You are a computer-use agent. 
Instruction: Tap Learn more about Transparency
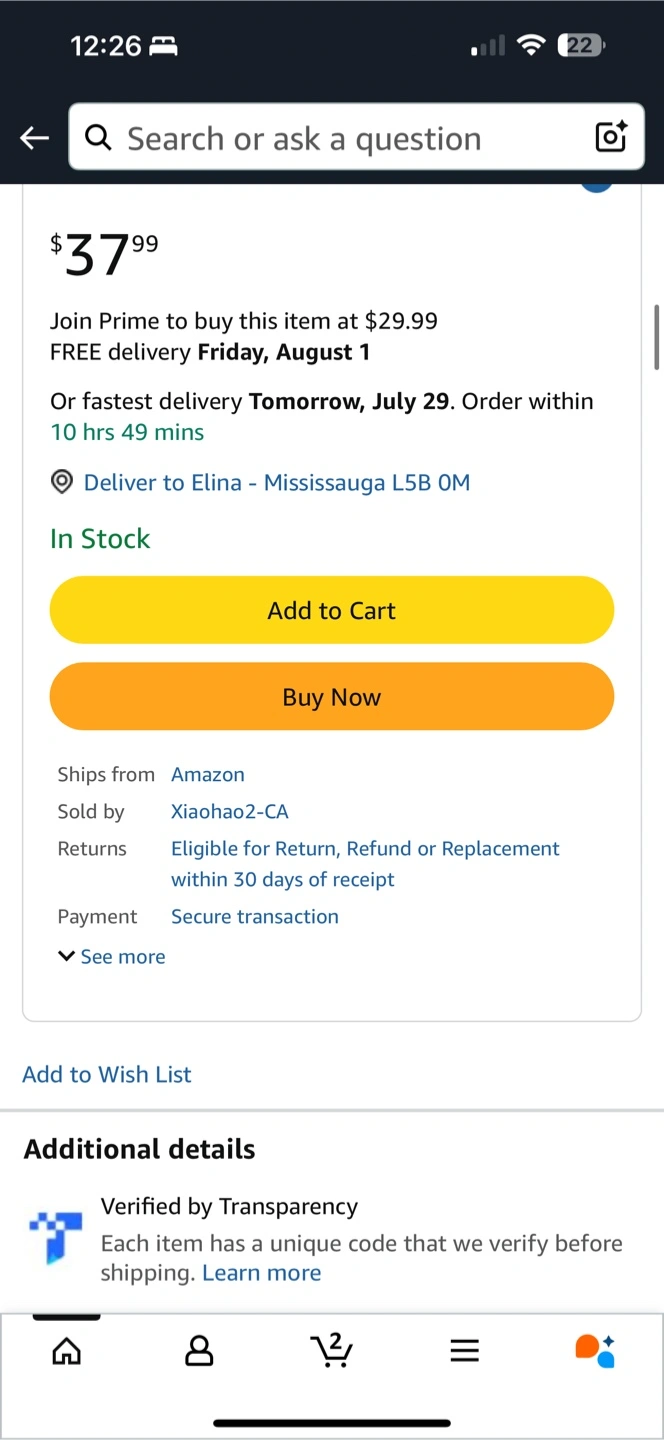262,1273
